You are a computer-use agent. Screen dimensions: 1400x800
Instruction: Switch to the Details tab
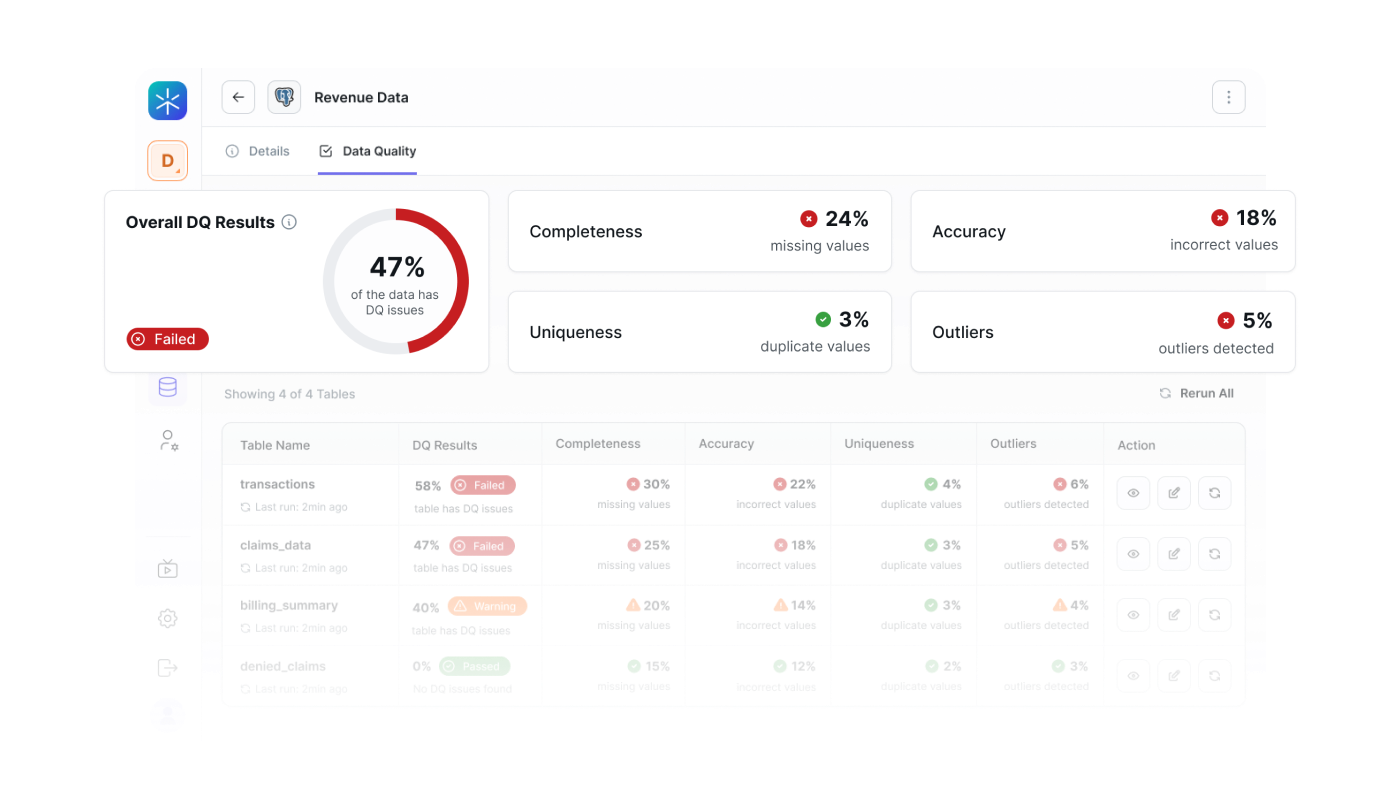(x=258, y=151)
